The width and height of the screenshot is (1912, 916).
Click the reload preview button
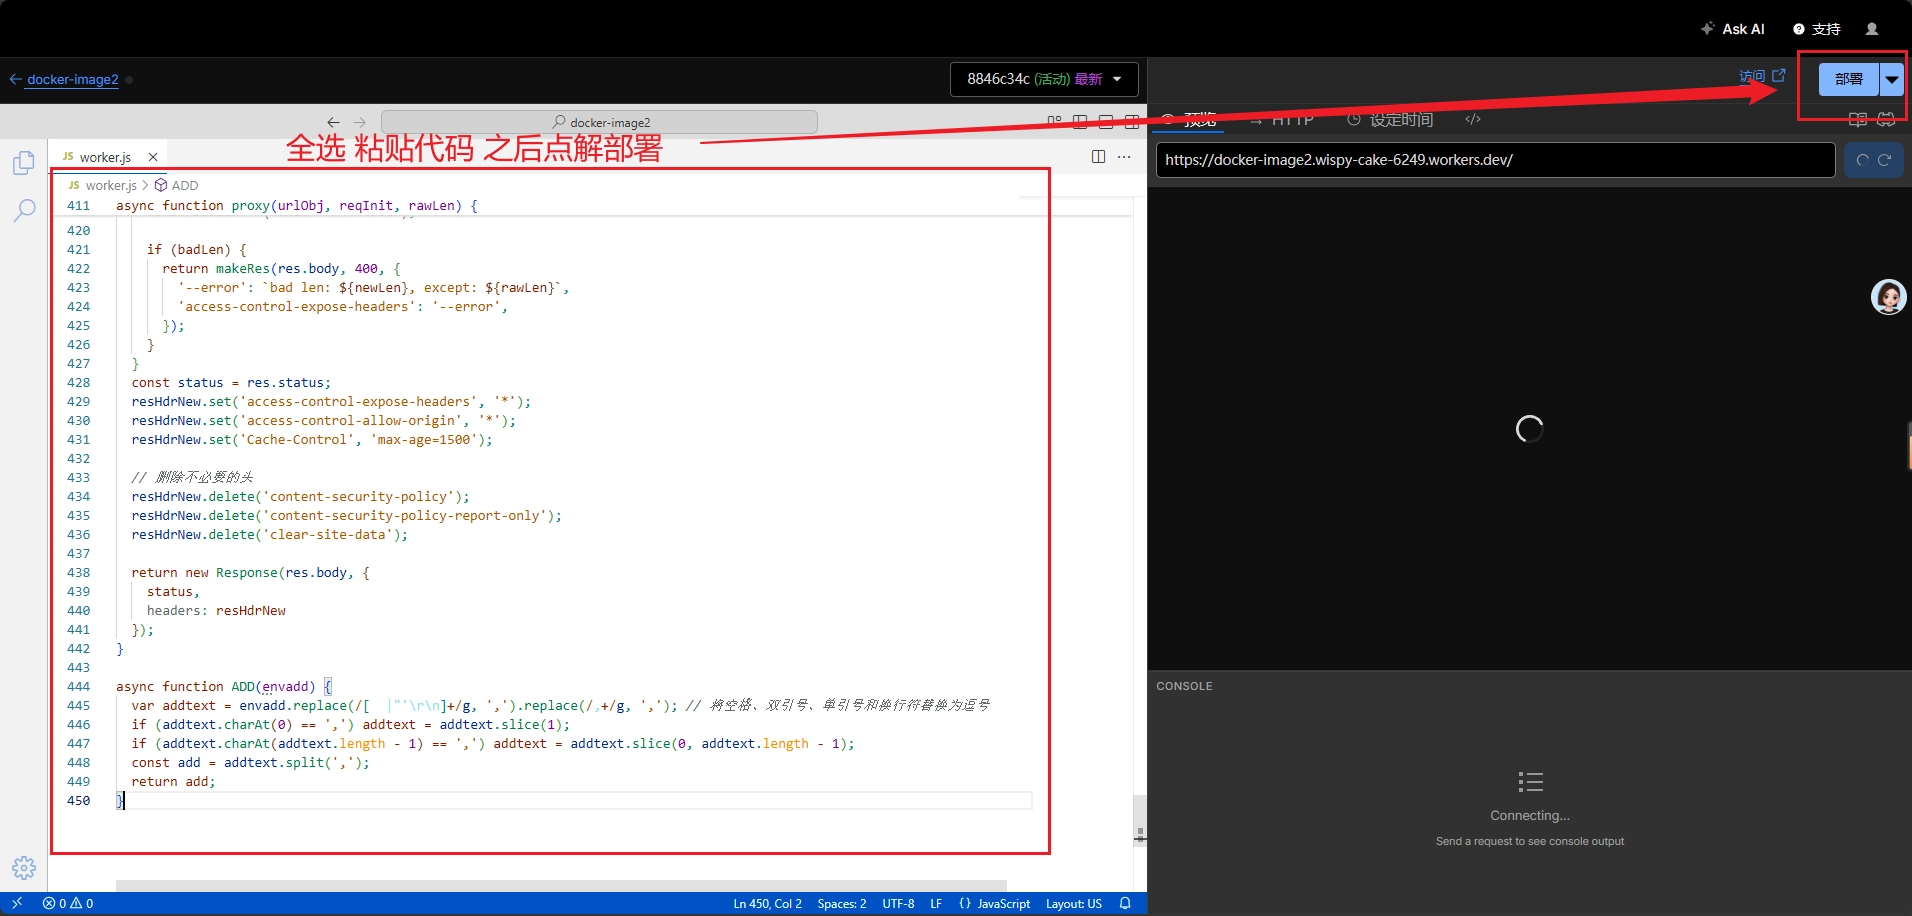pos(1873,160)
